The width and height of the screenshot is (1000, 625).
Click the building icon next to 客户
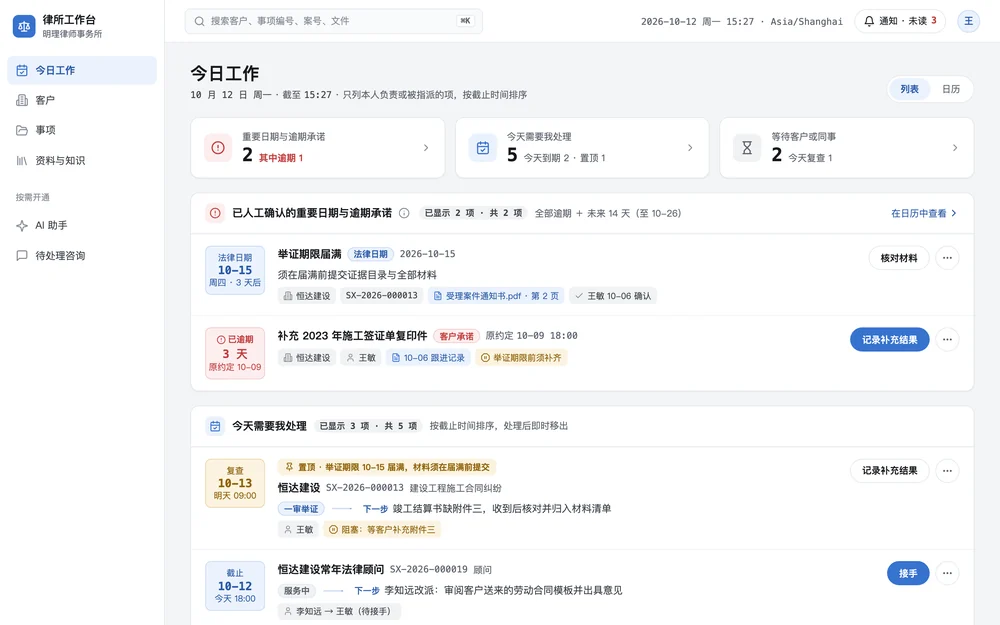click(22, 100)
